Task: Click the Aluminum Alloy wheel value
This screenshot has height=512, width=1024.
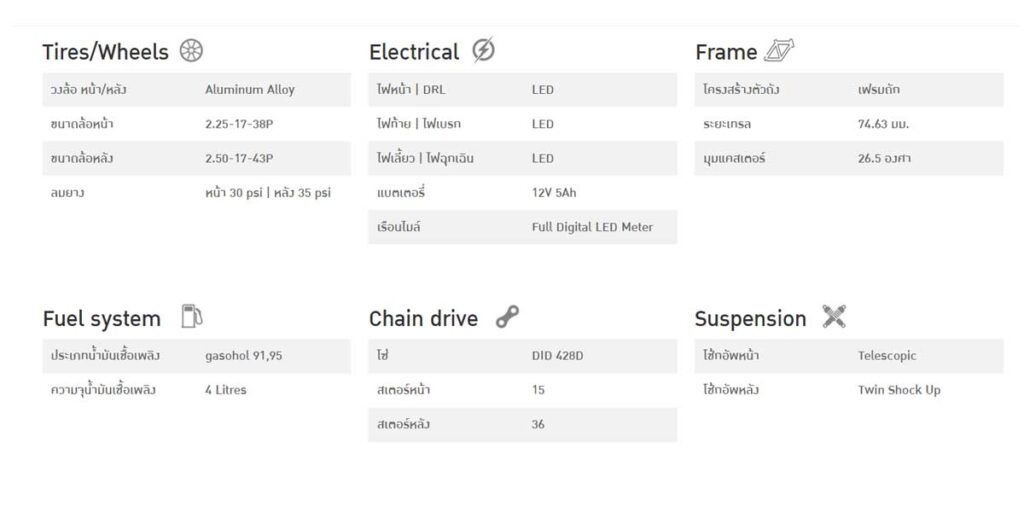Action: (249, 89)
